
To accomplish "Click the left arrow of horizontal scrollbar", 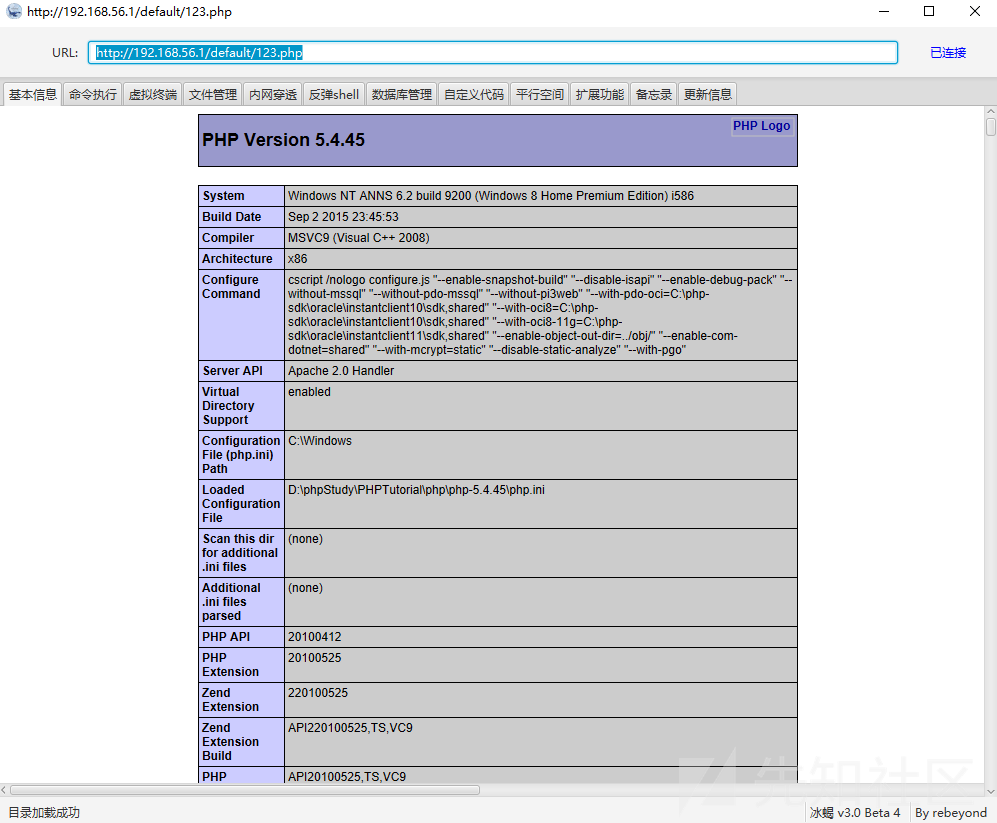I will 4,791.
